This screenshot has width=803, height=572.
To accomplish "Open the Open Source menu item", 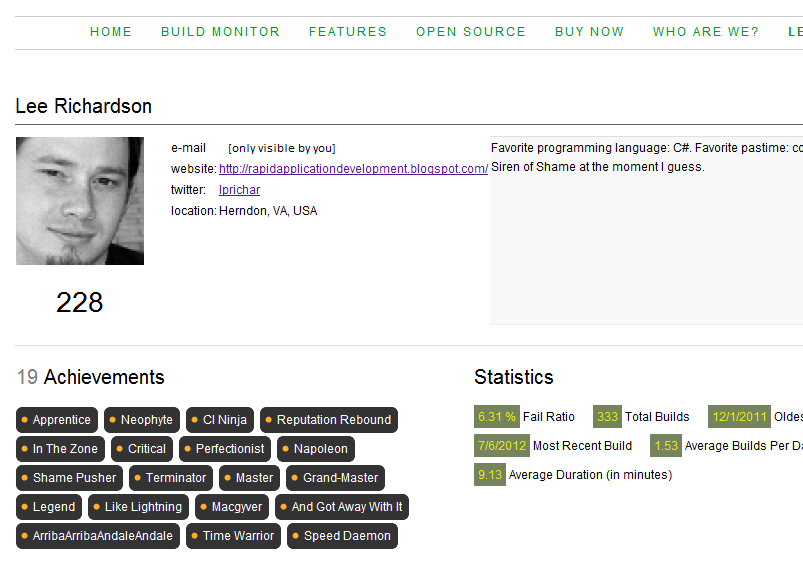I will point(471,32).
